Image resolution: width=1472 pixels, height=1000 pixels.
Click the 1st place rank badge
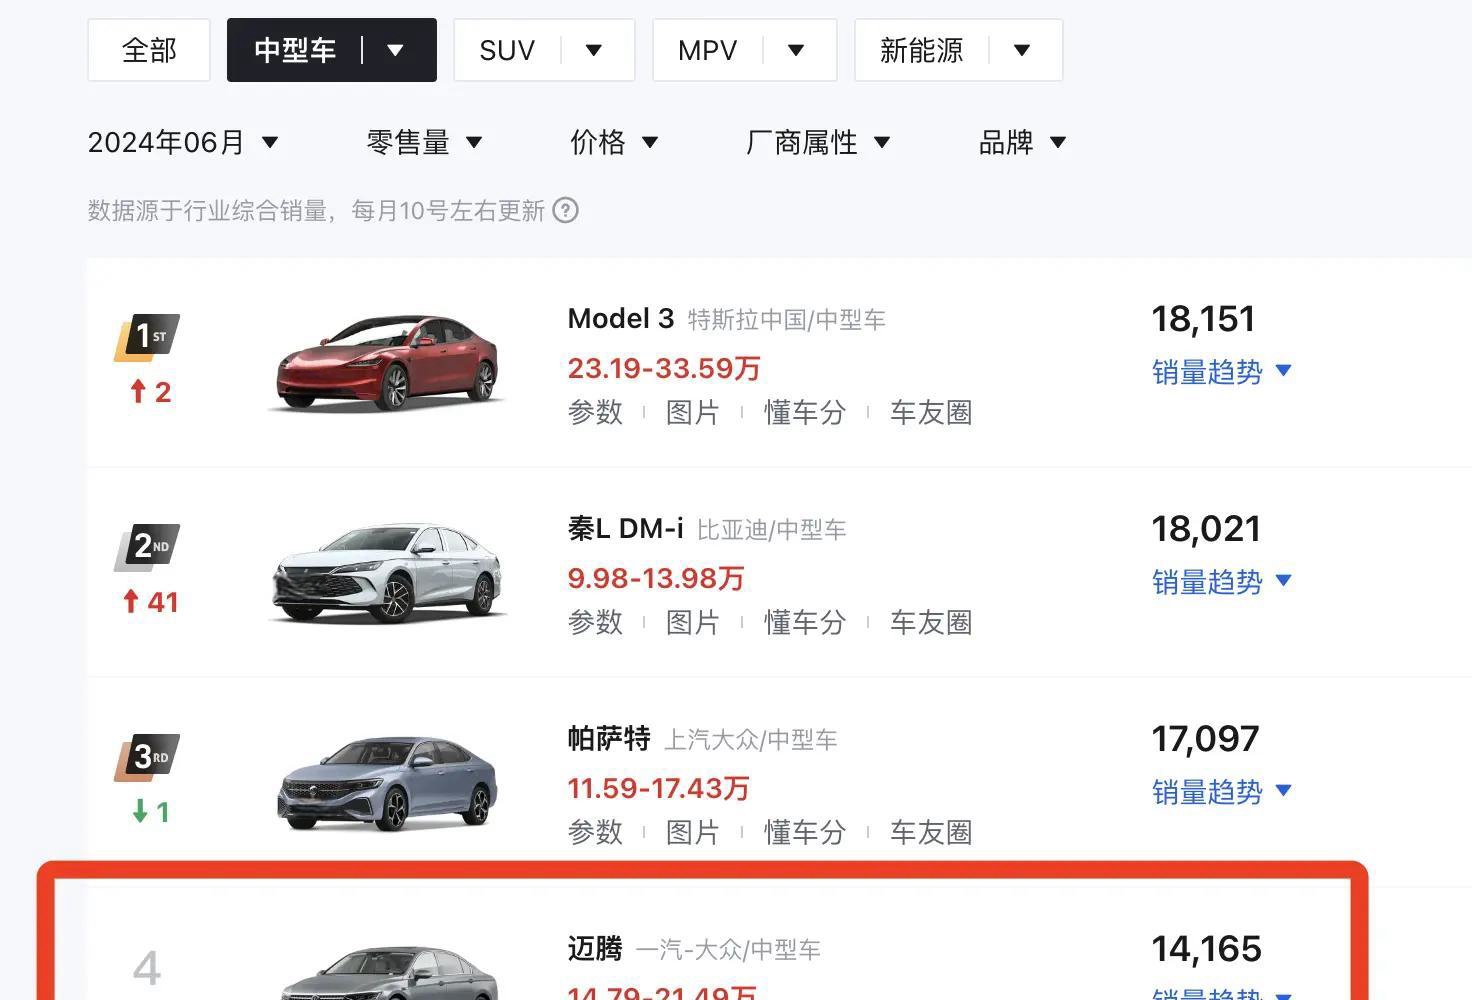tap(147, 337)
